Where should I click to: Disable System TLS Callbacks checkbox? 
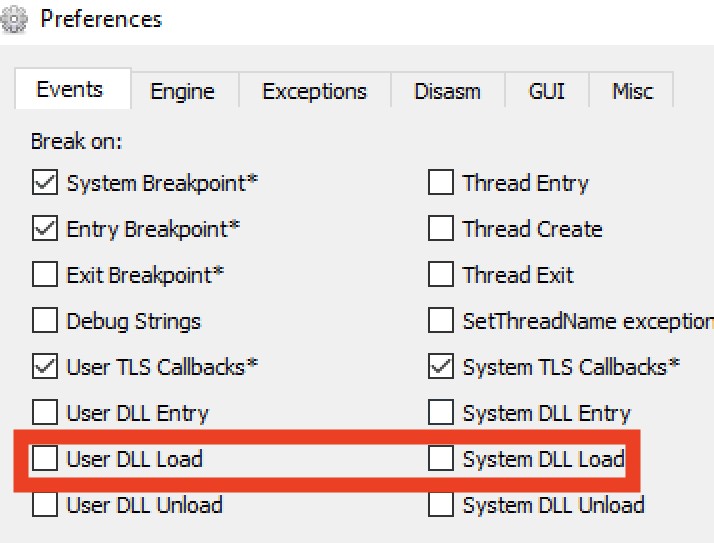pyautogui.click(x=441, y=367)
